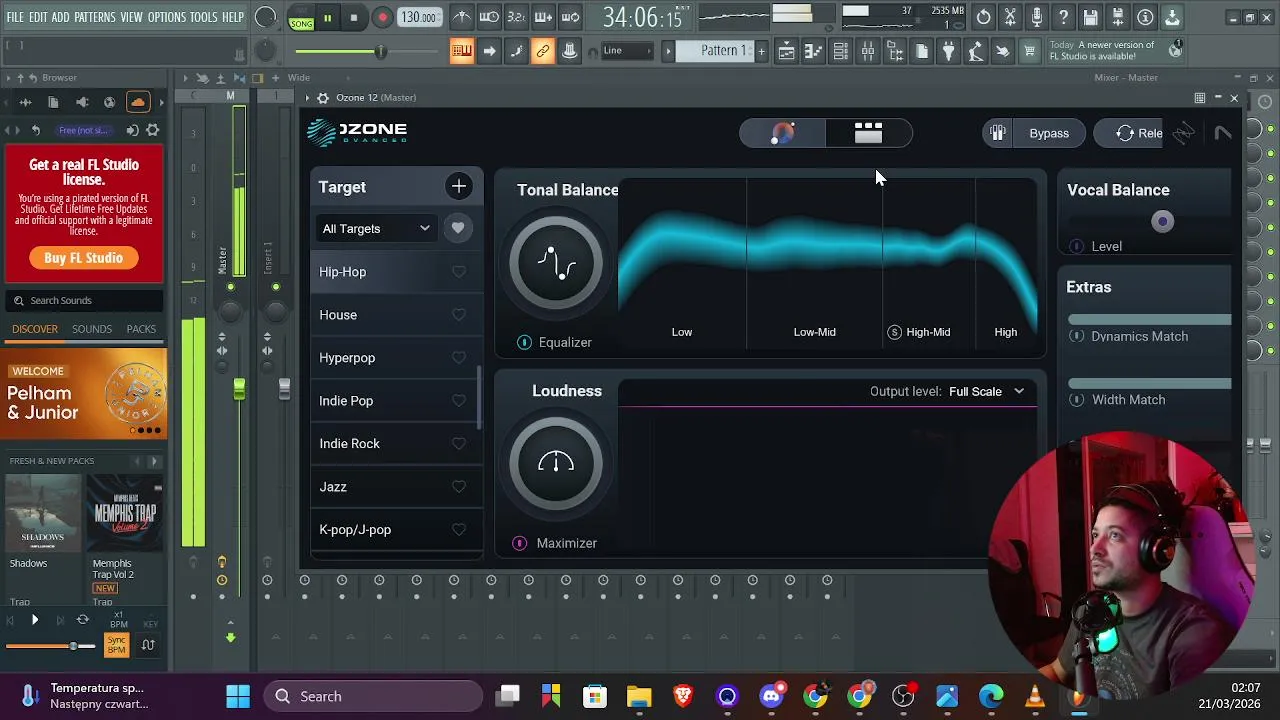Screen dimensions: 1280x720
Task: Select the House target
Action: click(396, 315)
